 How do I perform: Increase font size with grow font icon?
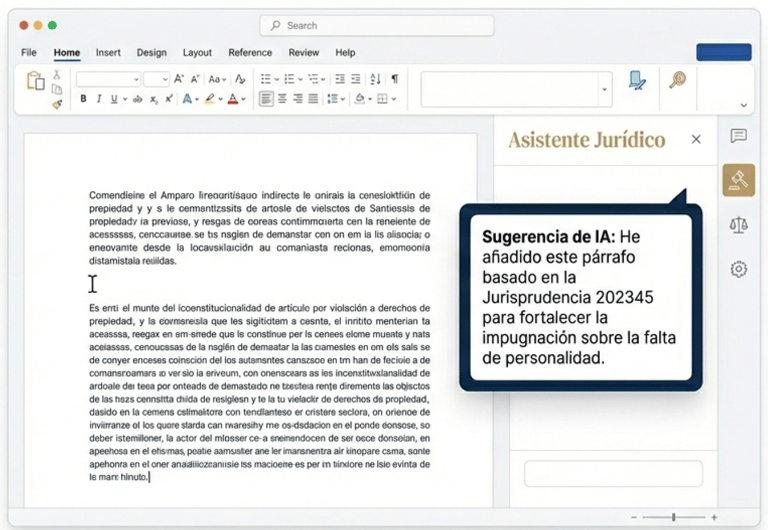point(179,79)
